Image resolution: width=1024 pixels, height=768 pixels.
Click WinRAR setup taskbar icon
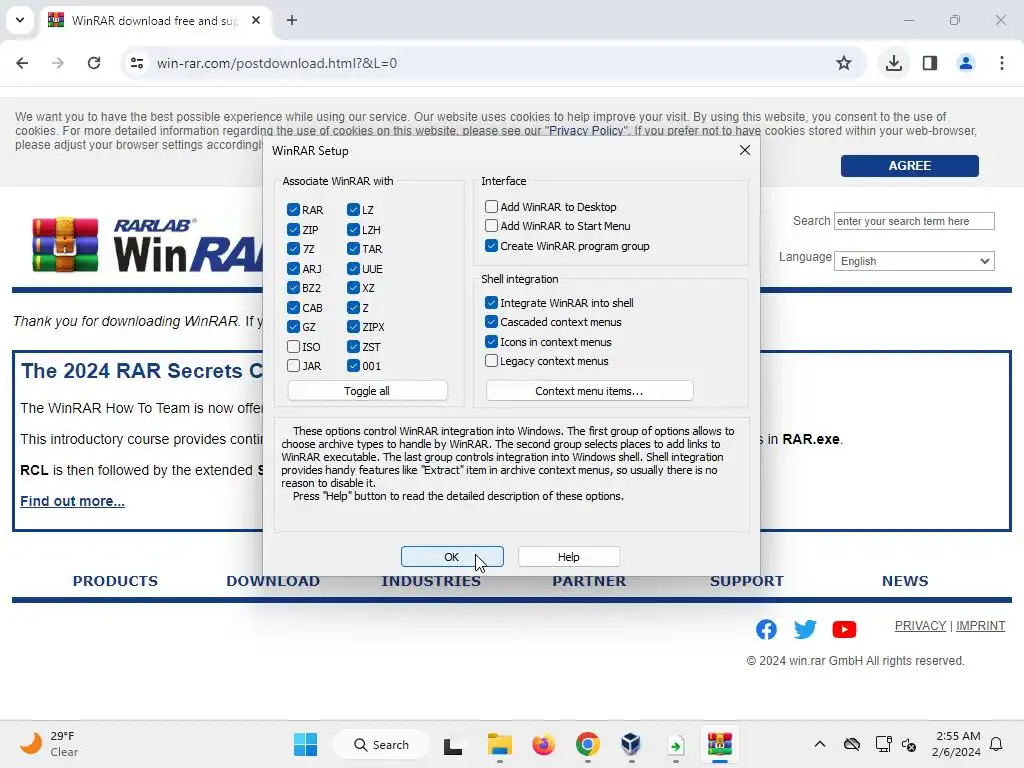coord(720,744)
